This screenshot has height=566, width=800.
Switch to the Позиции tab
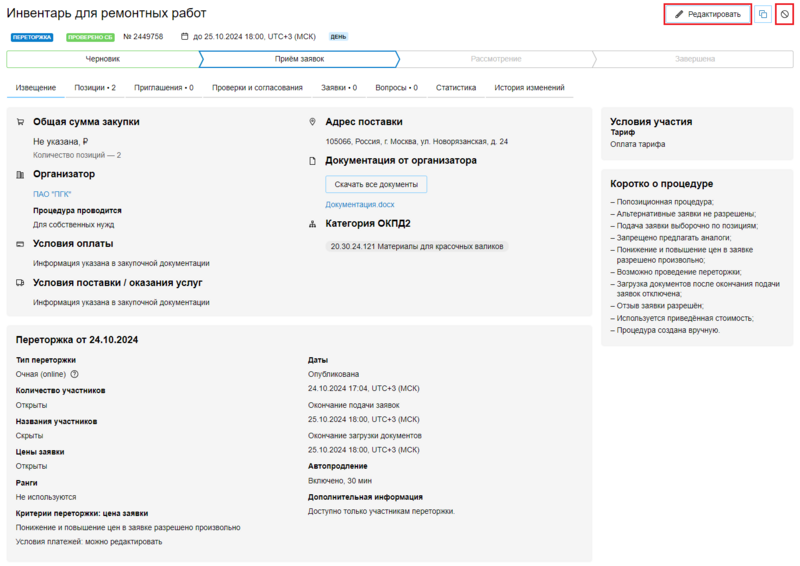click(x=95, y=88)
